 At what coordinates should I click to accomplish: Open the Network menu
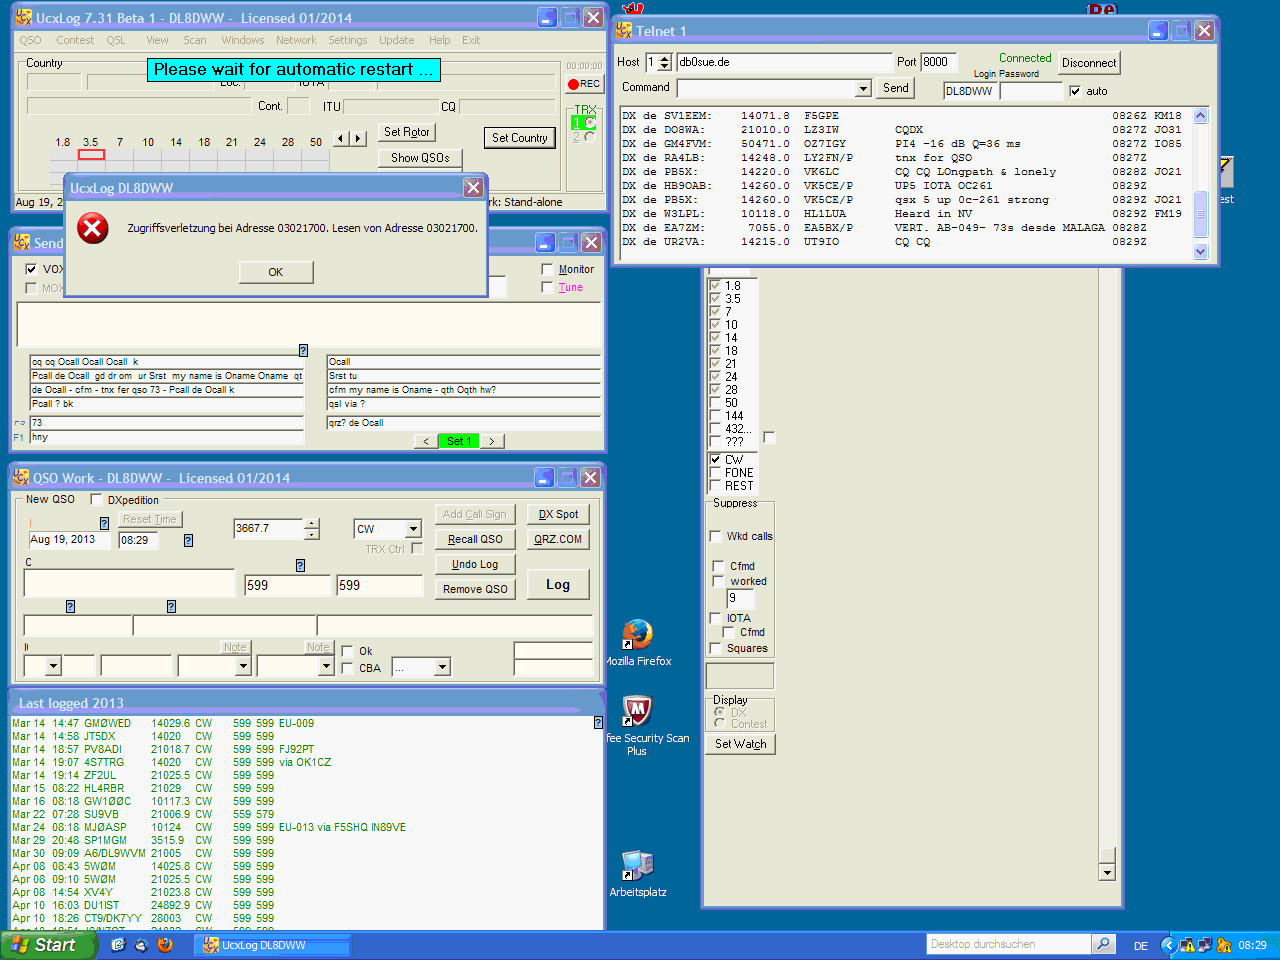point(296,40)
